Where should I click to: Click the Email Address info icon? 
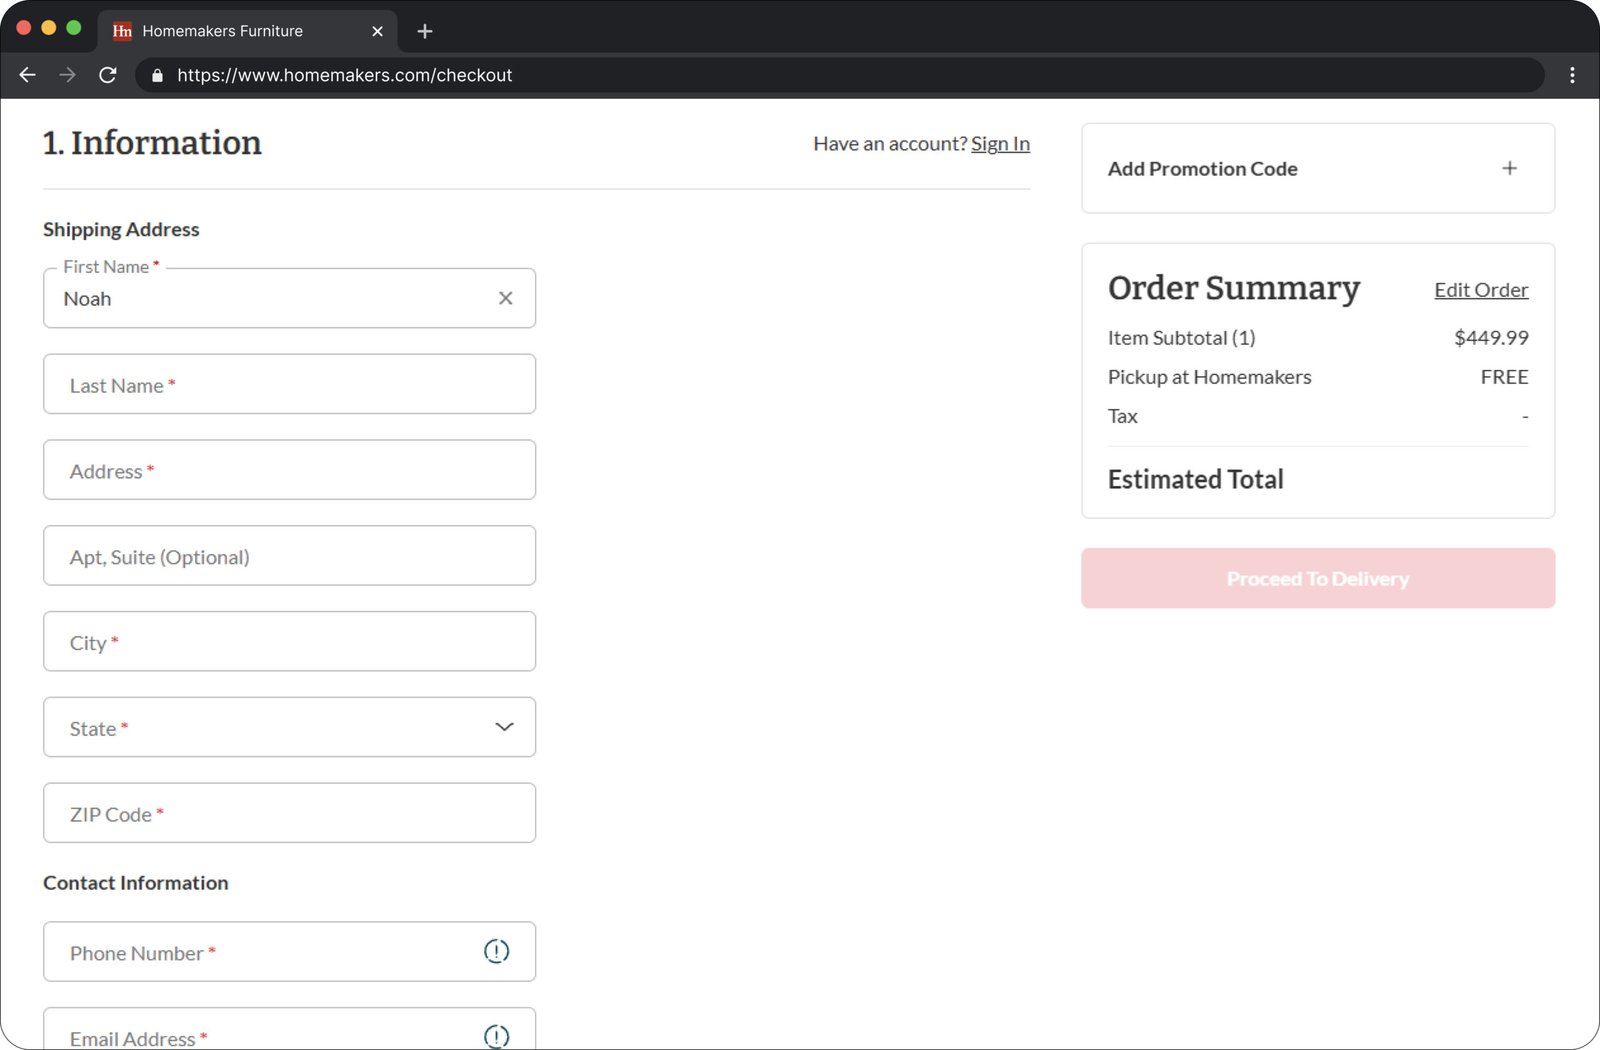(x=496, y=1035)
